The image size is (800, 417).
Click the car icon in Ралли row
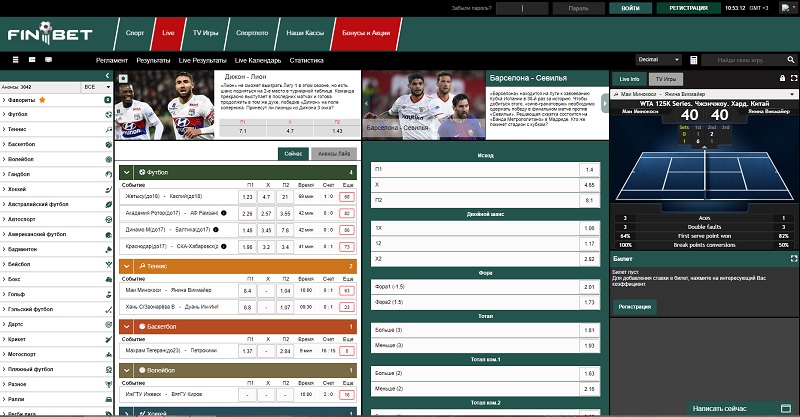click(x=108, y=399)
